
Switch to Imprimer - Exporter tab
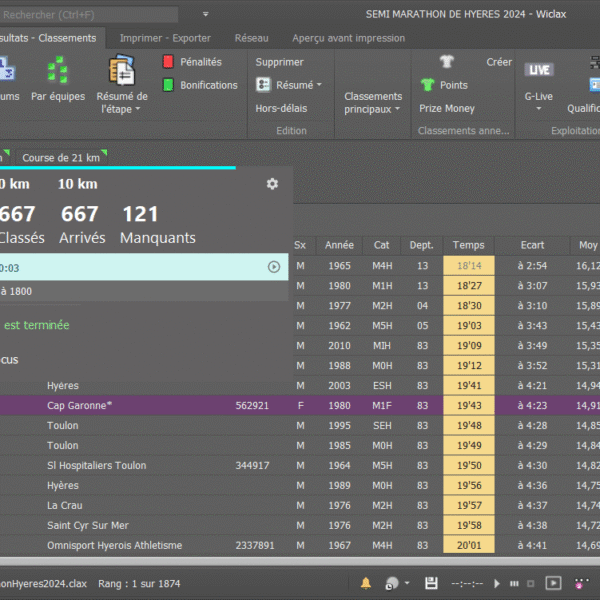165,38
